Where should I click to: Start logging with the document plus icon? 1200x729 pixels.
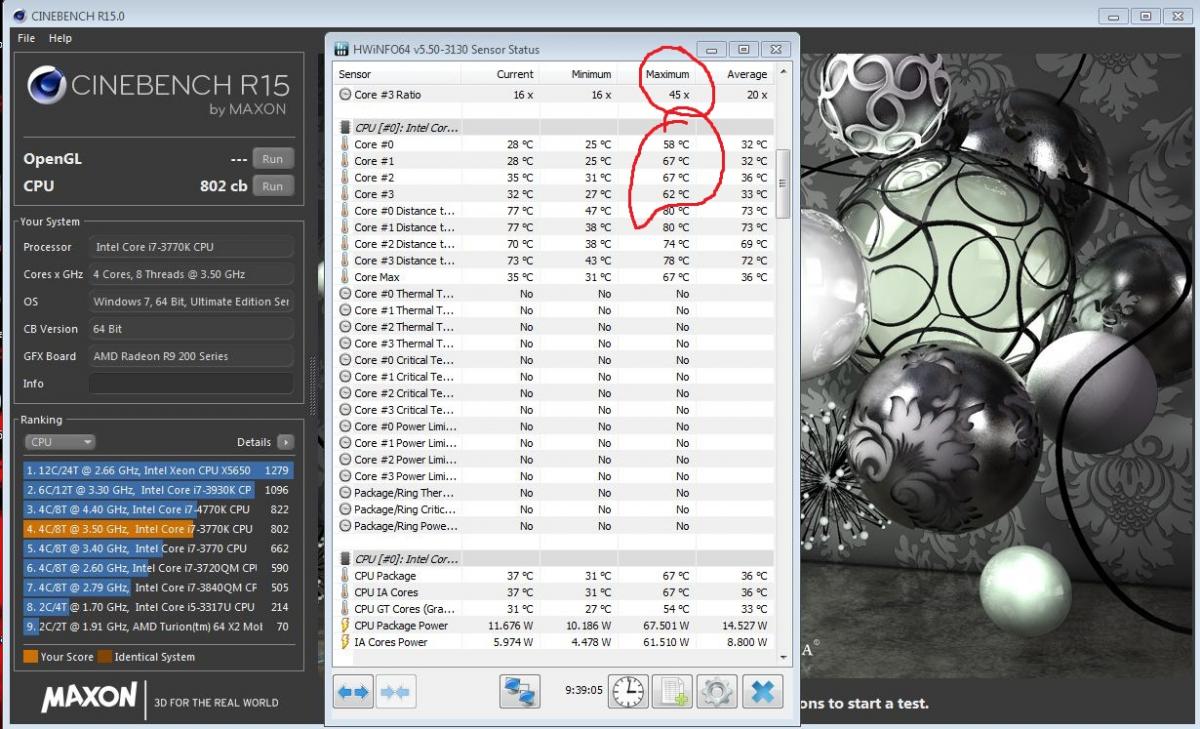pos(672,692)
